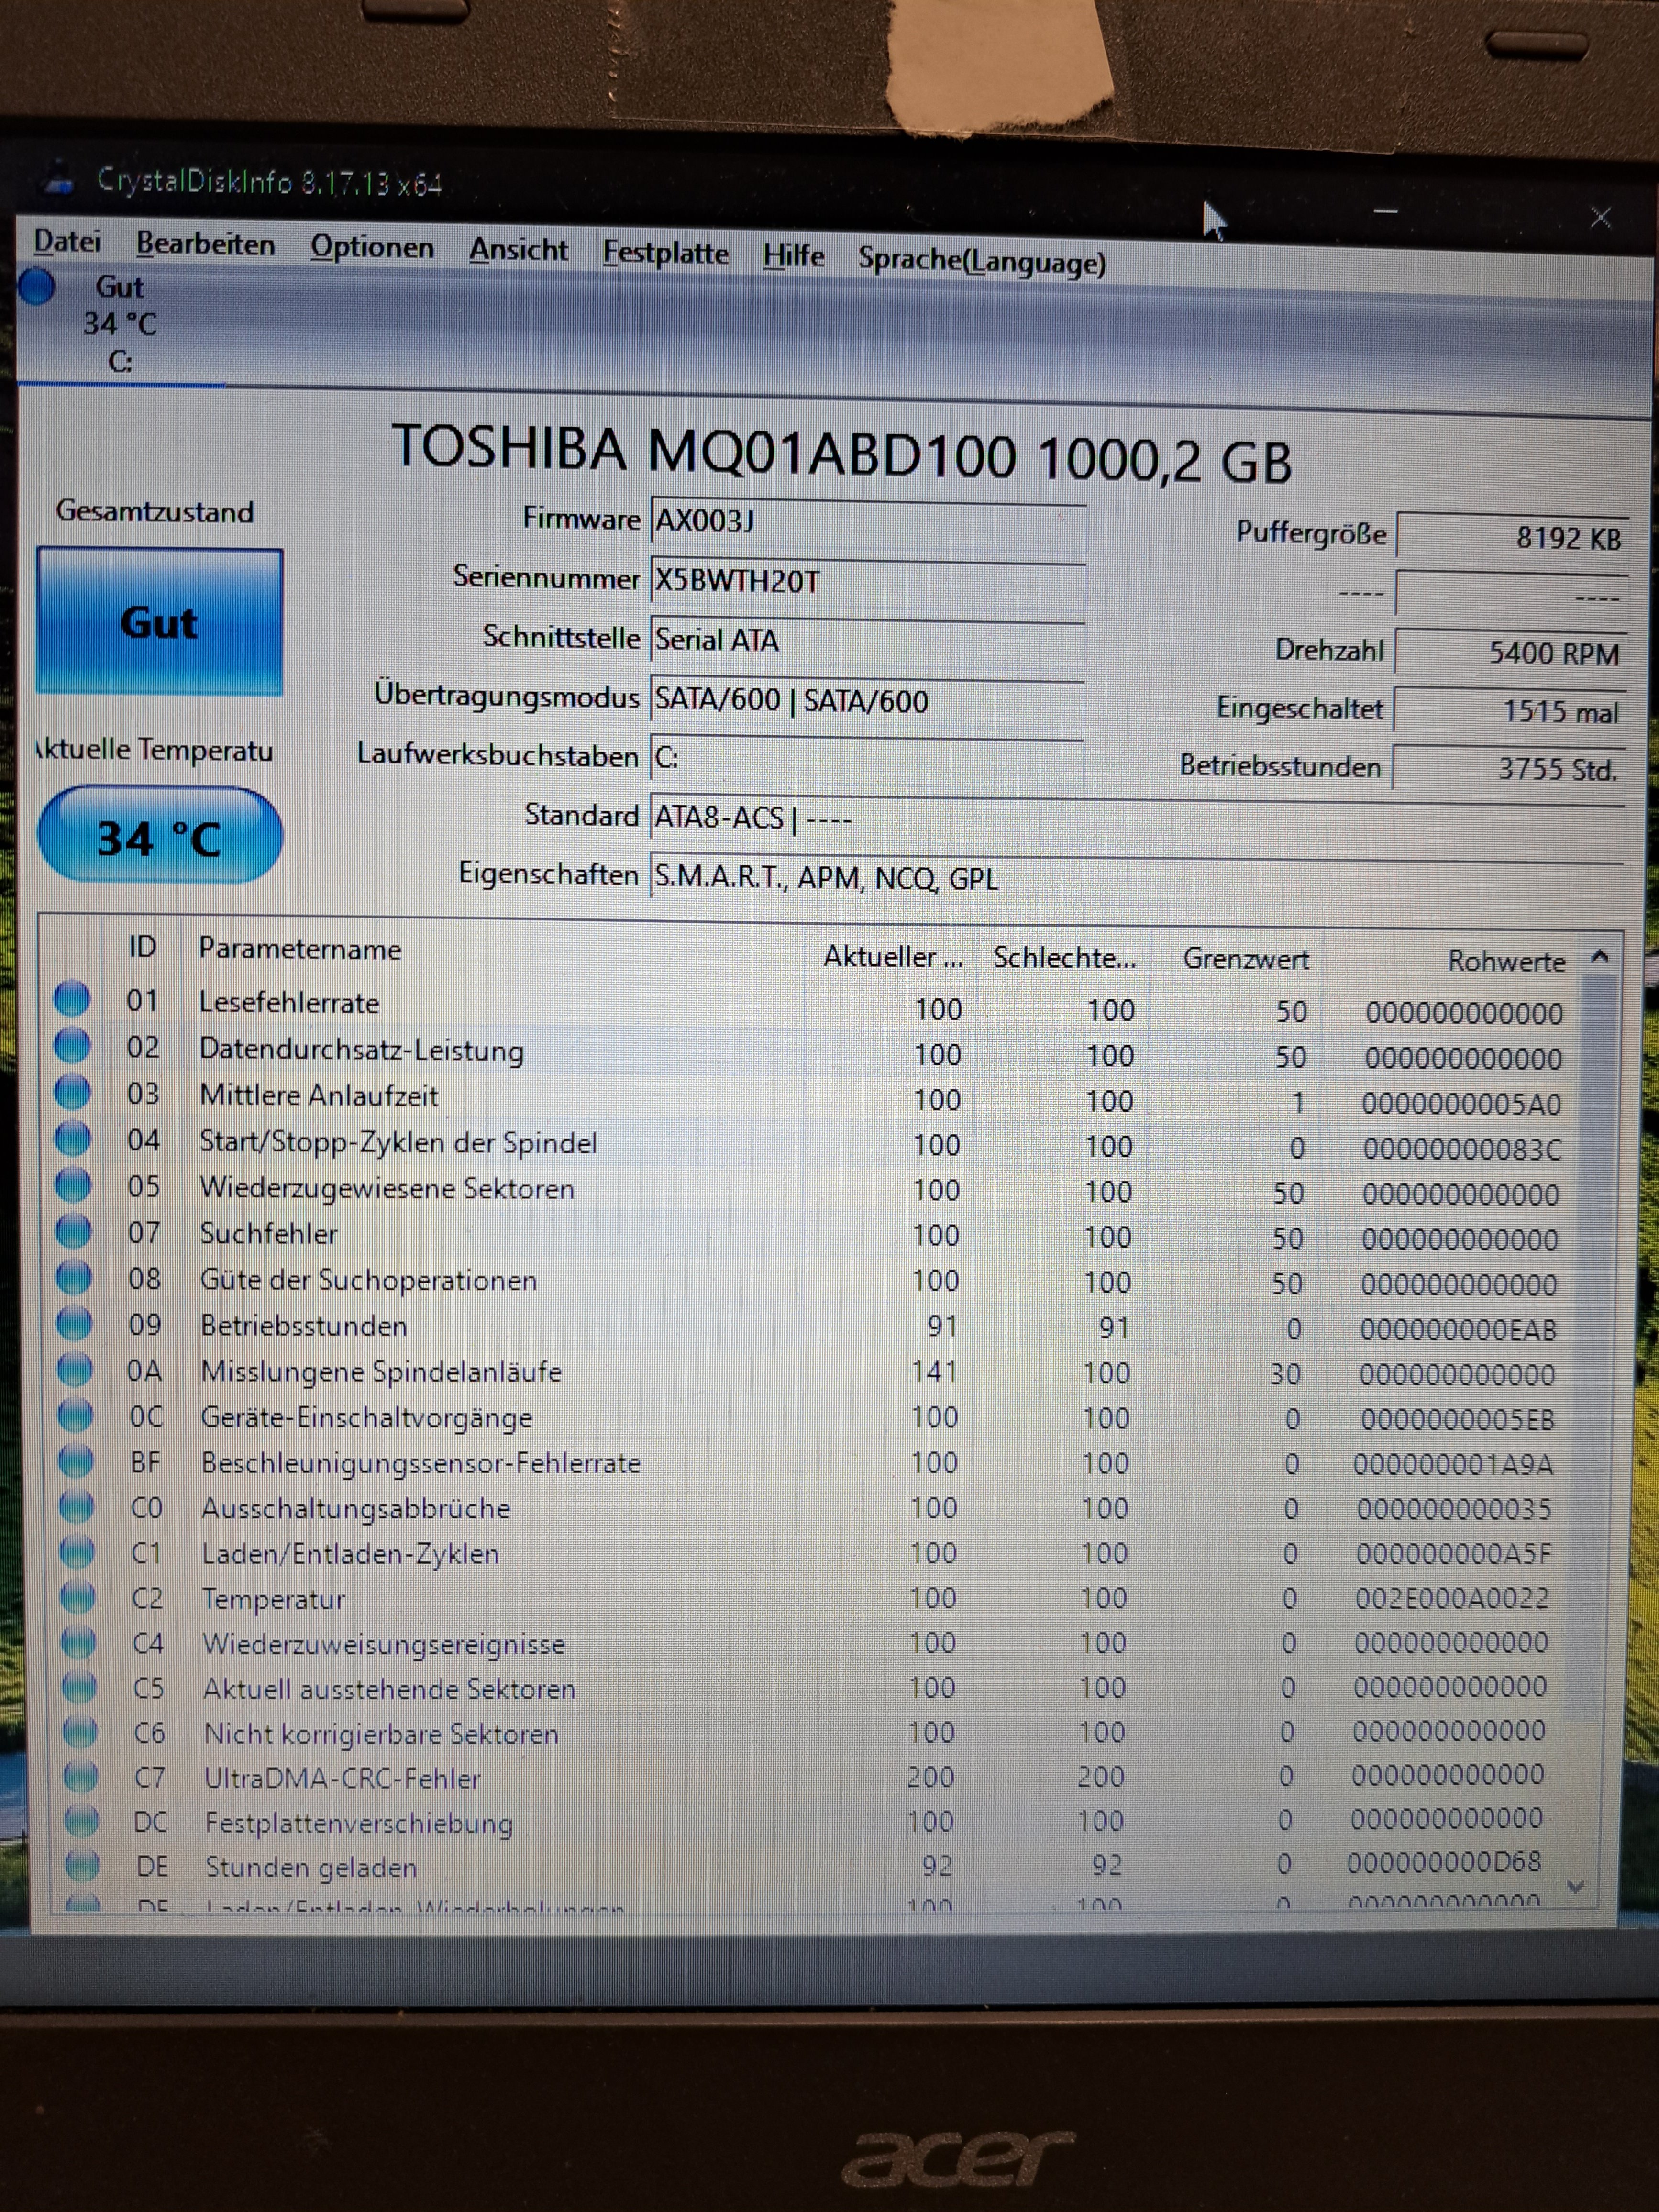
Task: Open the Festplatte menu
Action: 665,253
